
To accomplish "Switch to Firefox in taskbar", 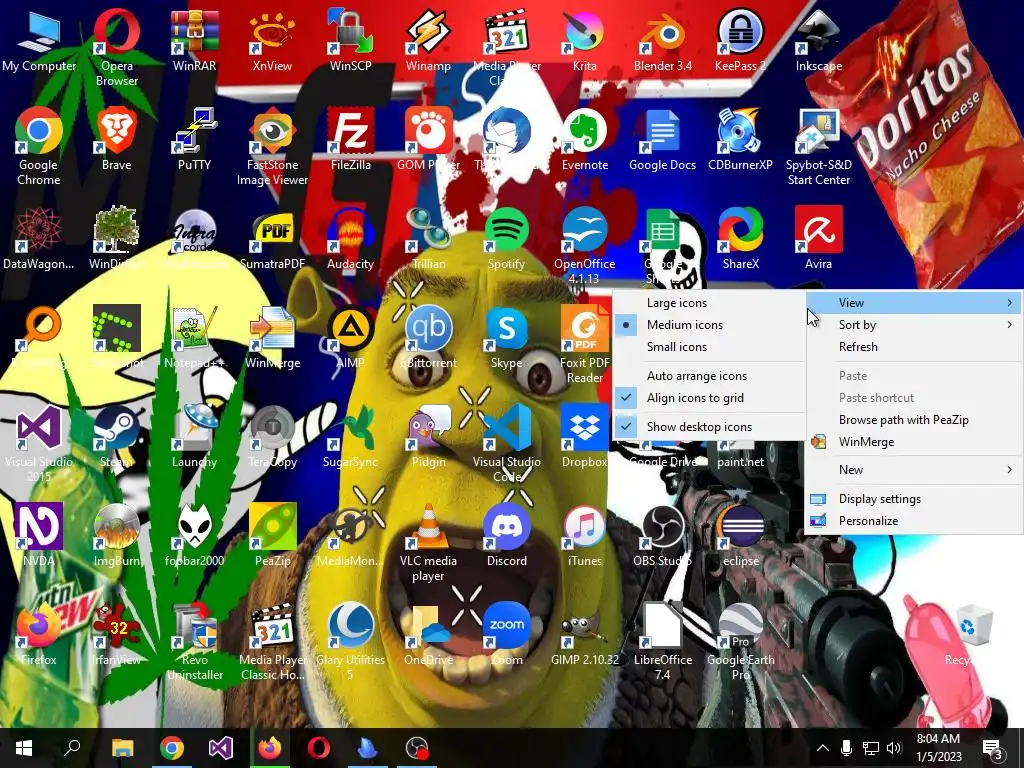I will [270, 748].
